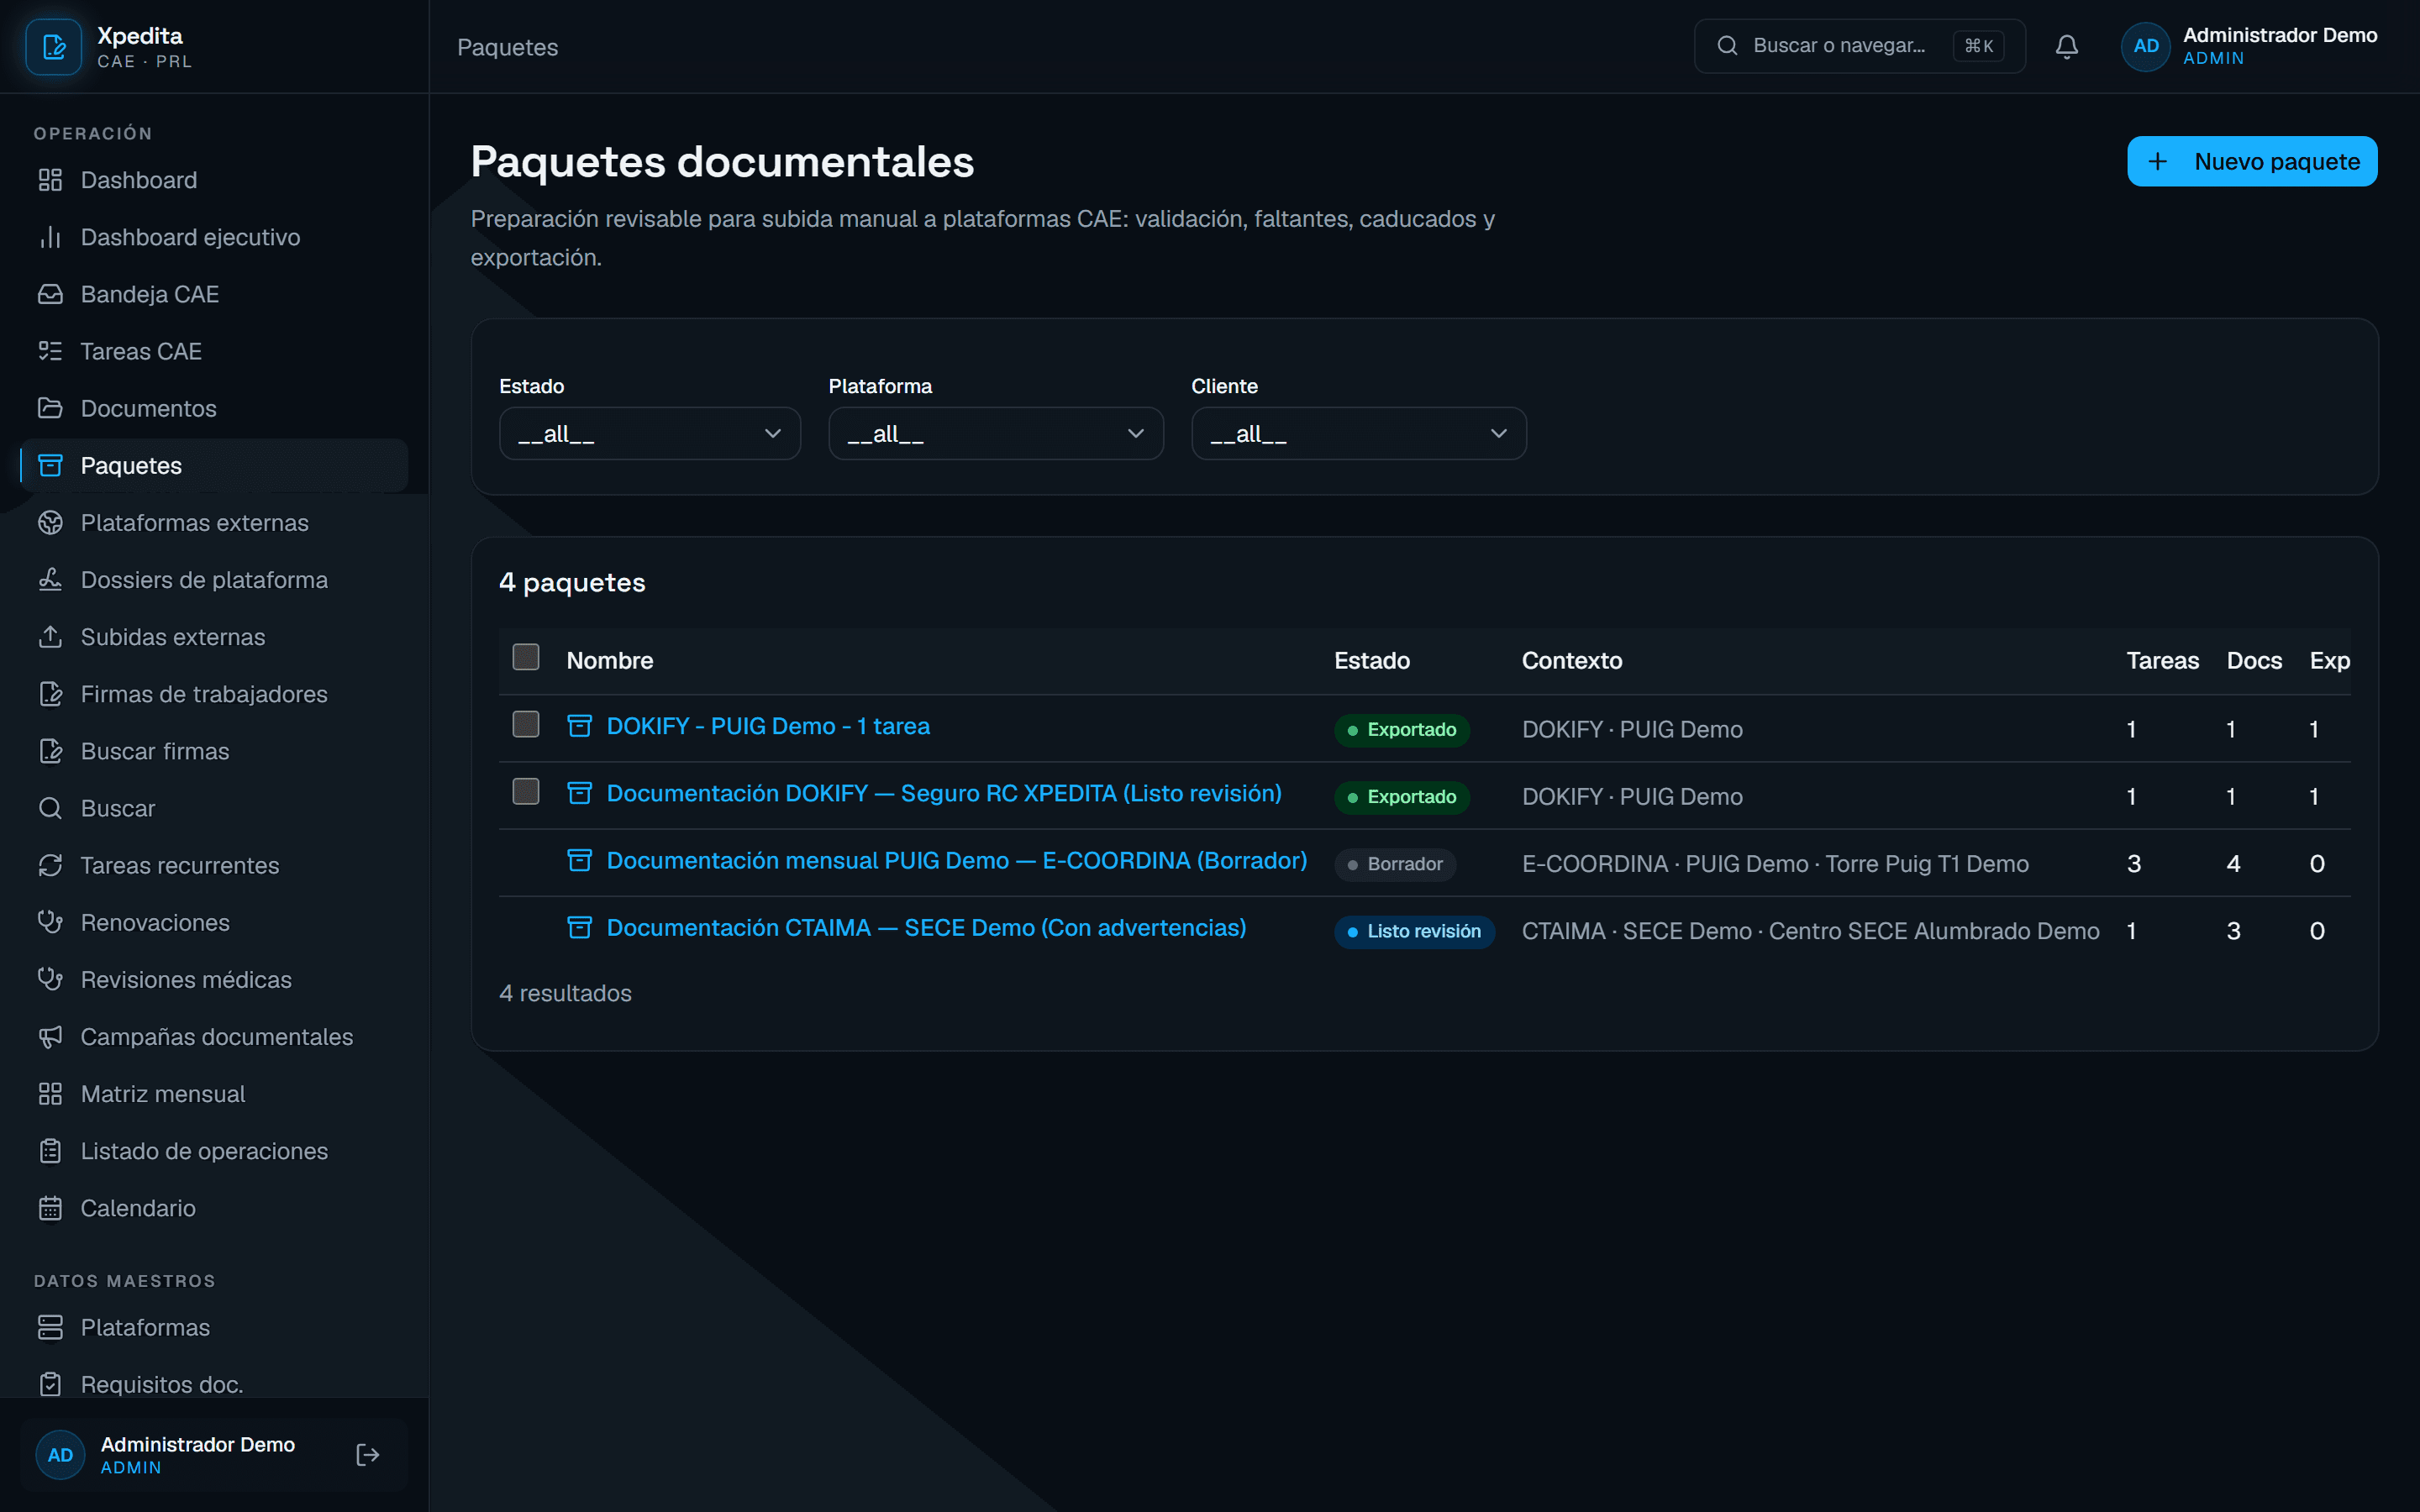Viewport: 2420px width, 1512px height.
Task: Click the Buscar firmas icon
Action: click(50, 750)
